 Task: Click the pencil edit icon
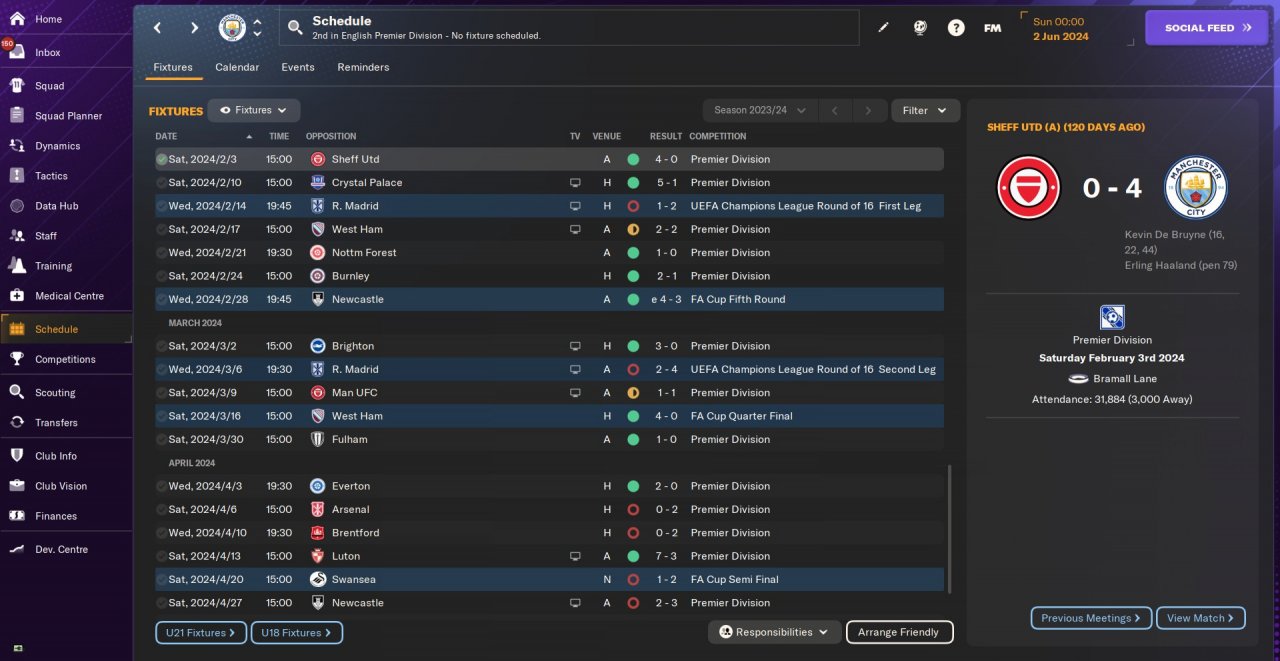pyautogui.click(x=883, y=28)
